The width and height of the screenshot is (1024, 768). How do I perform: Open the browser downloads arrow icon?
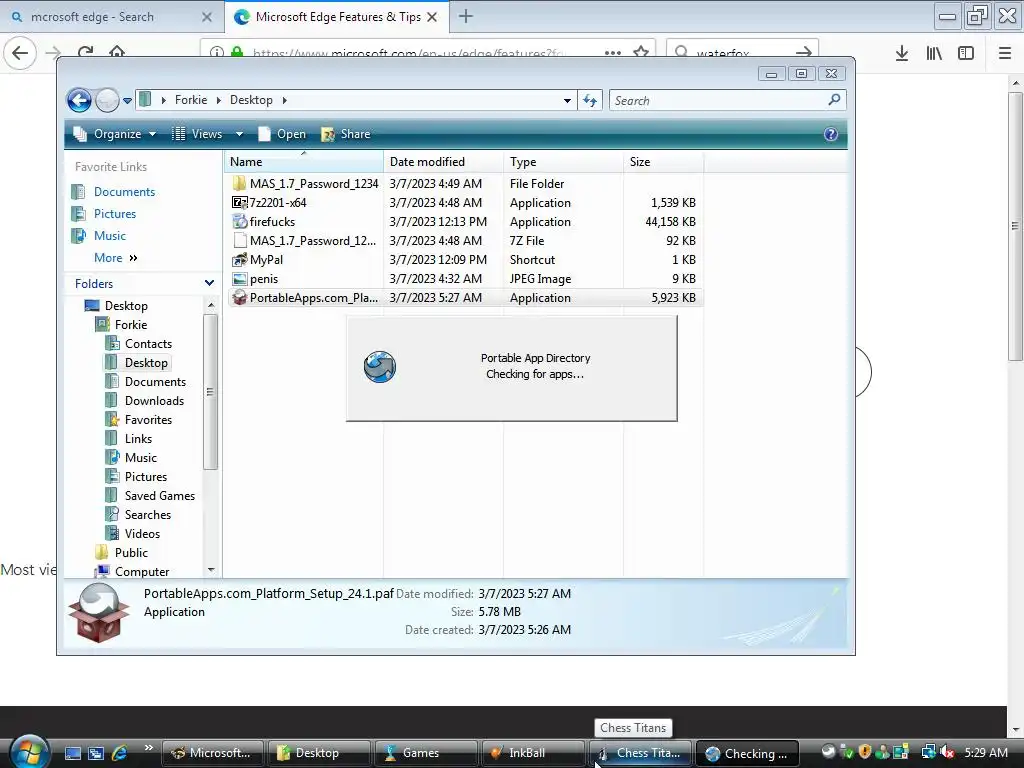click(902, 53)
